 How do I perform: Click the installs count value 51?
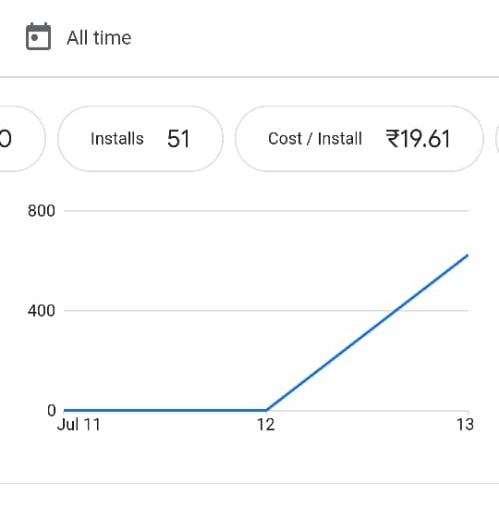178,139
